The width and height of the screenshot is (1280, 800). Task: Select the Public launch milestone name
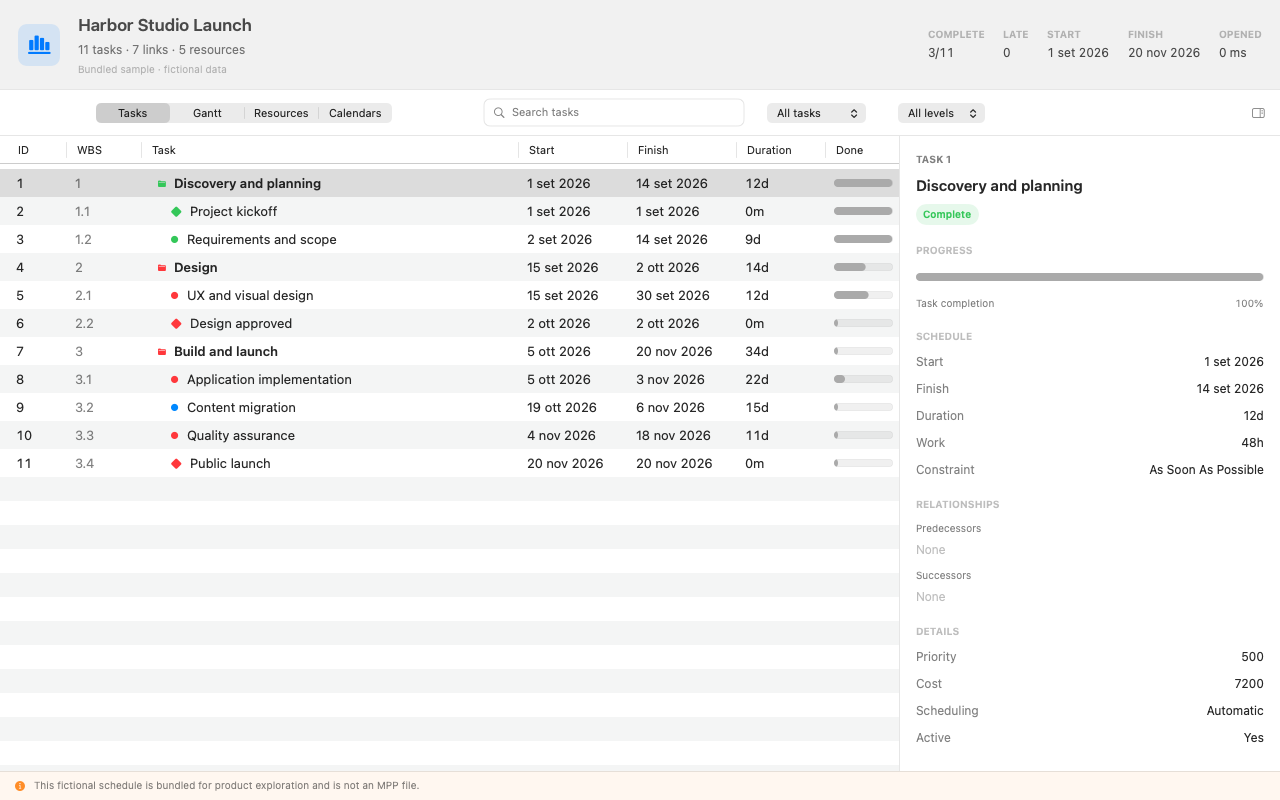230,464
